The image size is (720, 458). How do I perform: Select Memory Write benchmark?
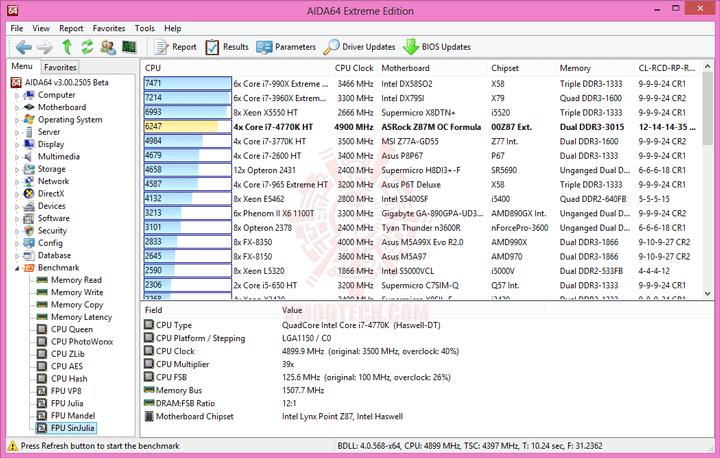pos(77,293)
